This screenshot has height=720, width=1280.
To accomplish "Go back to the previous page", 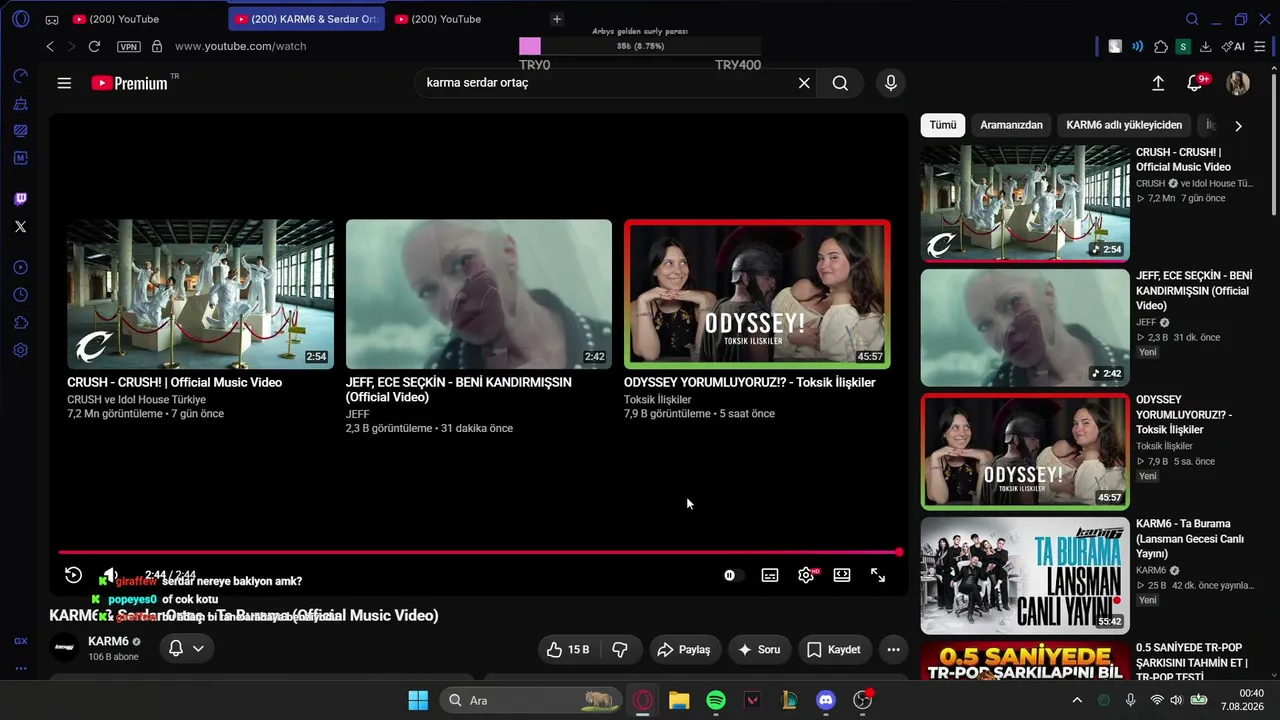I will [50, 46].
